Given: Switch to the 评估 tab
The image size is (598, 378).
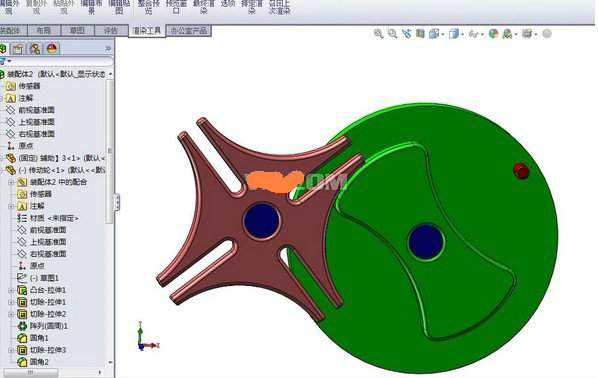Looking at the screenshot, I should tap(111, 31).
